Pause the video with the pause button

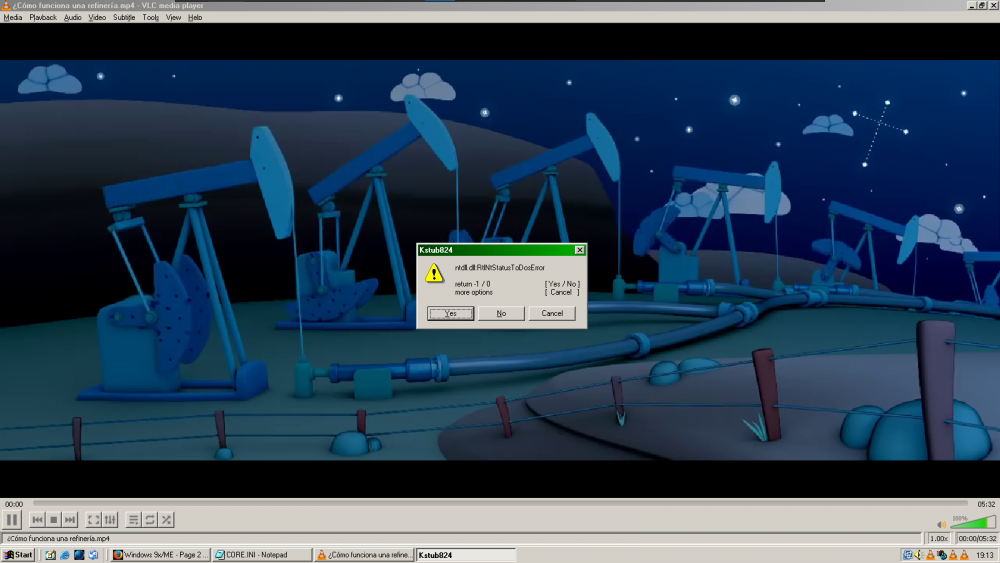pyautogui.click(x=12, y=520)
